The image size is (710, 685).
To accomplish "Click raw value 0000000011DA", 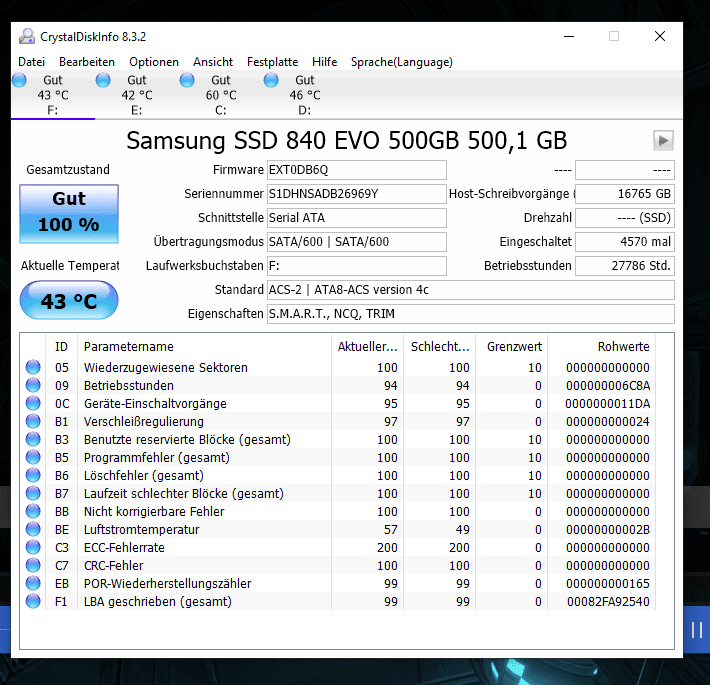I will point(608,404).
